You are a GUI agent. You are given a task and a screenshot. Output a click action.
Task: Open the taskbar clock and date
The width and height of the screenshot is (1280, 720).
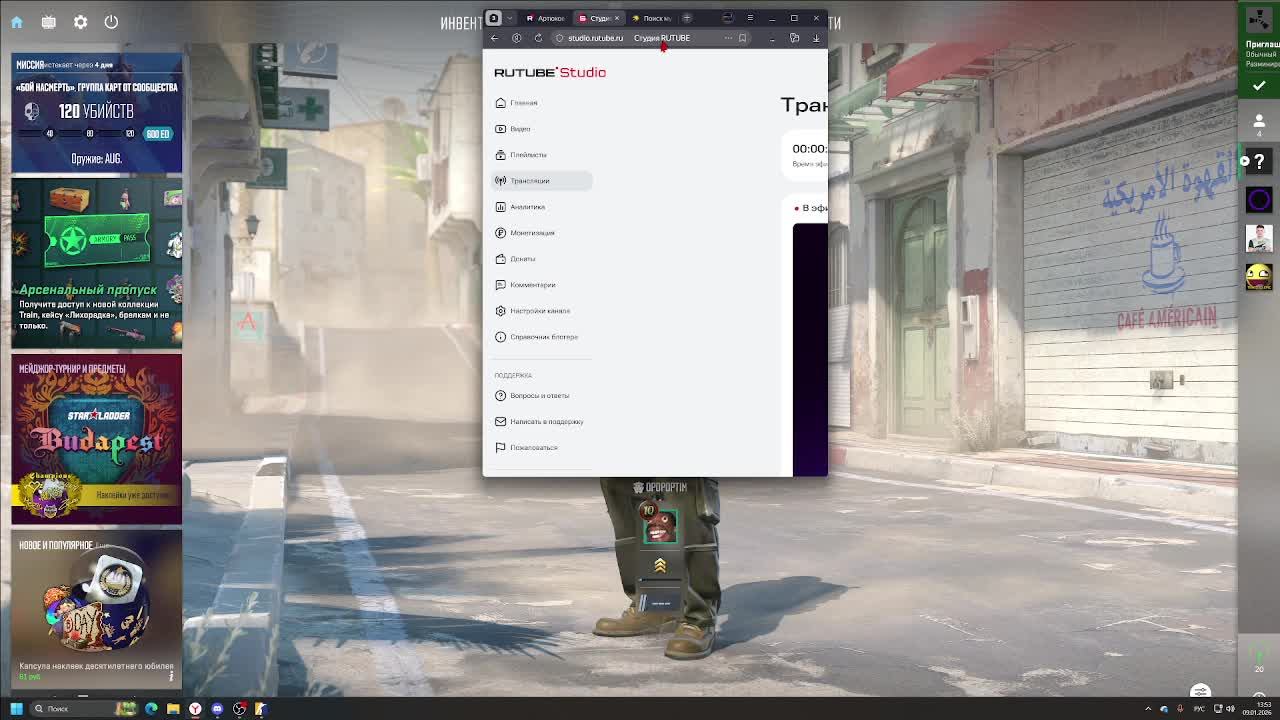pos(1257,709)
